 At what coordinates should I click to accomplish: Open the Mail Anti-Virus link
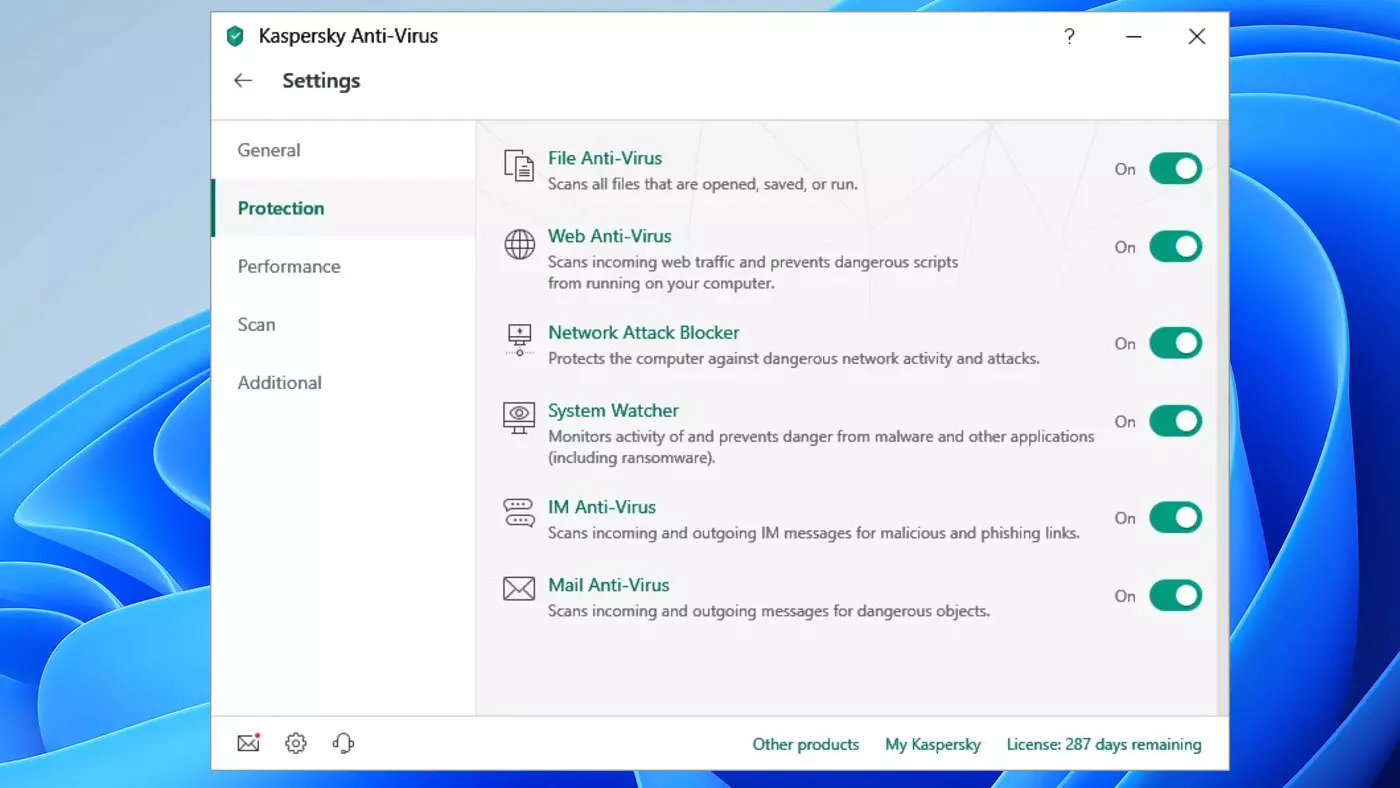point(609,585)
